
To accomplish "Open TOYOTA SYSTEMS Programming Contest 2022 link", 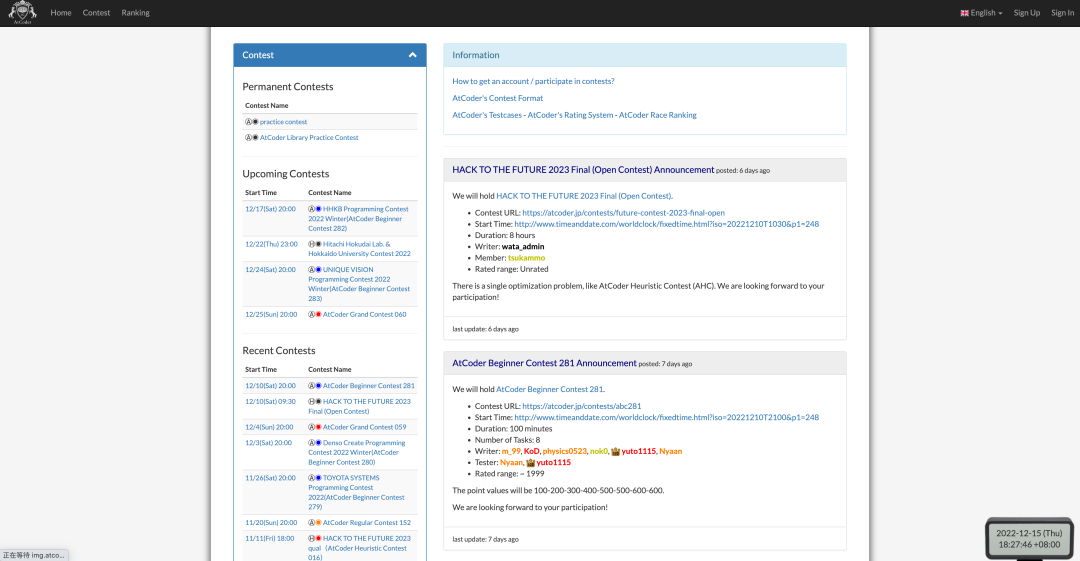I will [356, 492].
